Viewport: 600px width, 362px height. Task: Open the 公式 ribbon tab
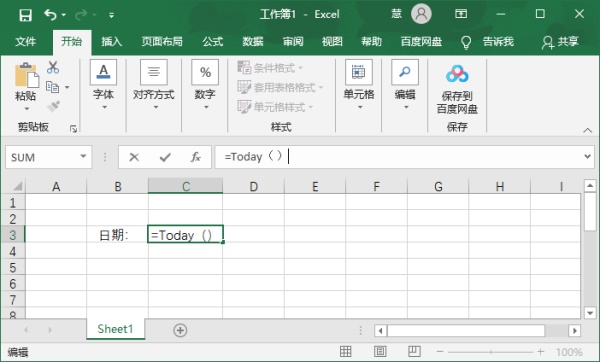(x=212, y=41)
